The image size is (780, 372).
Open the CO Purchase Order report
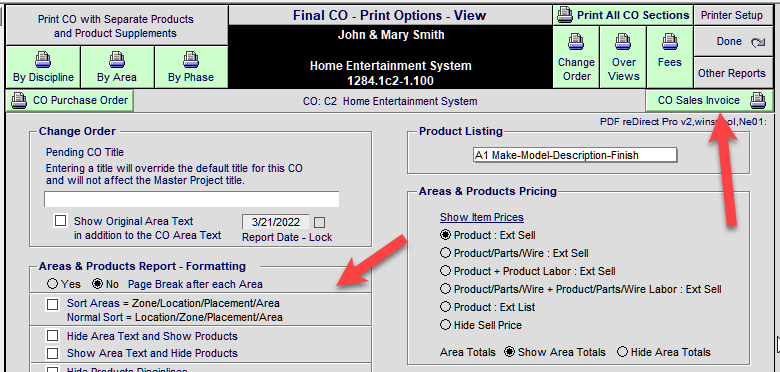[x=70, y=100]
